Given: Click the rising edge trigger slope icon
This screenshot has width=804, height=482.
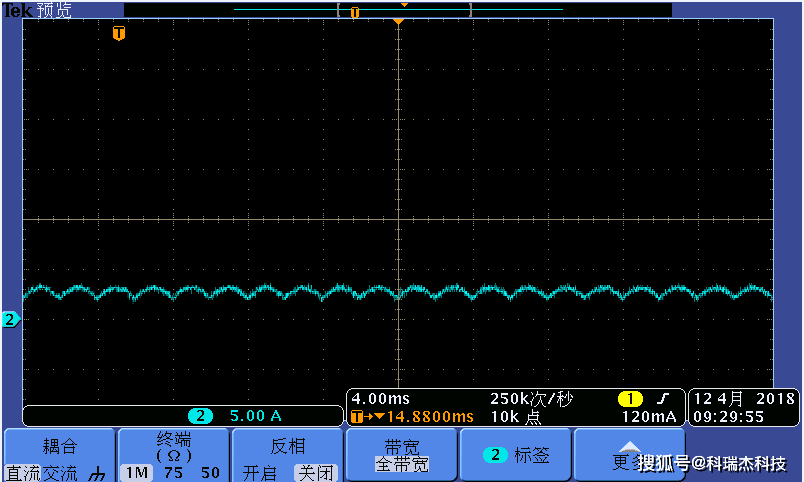Looking at the screenshot, I should pyautogui.click(x=661, y=399).
